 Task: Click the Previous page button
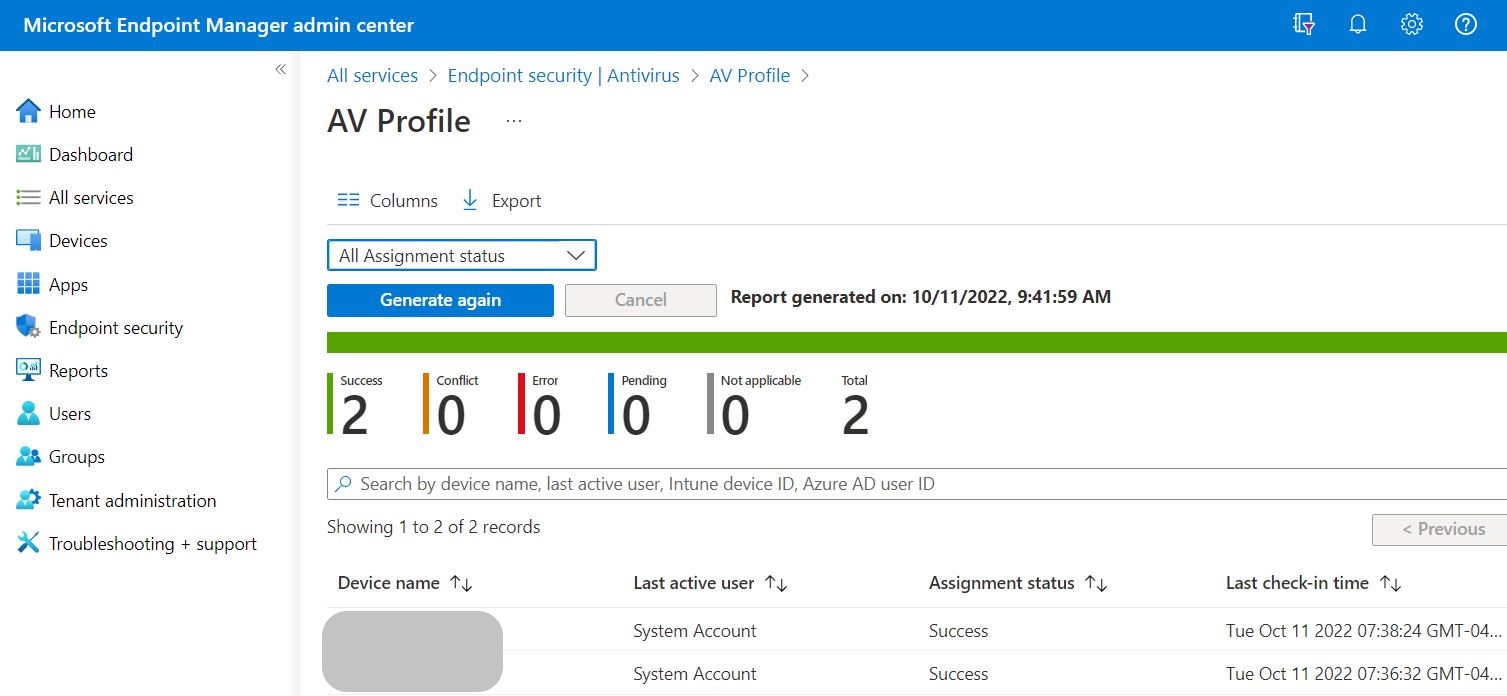[x=1439, y=529]
